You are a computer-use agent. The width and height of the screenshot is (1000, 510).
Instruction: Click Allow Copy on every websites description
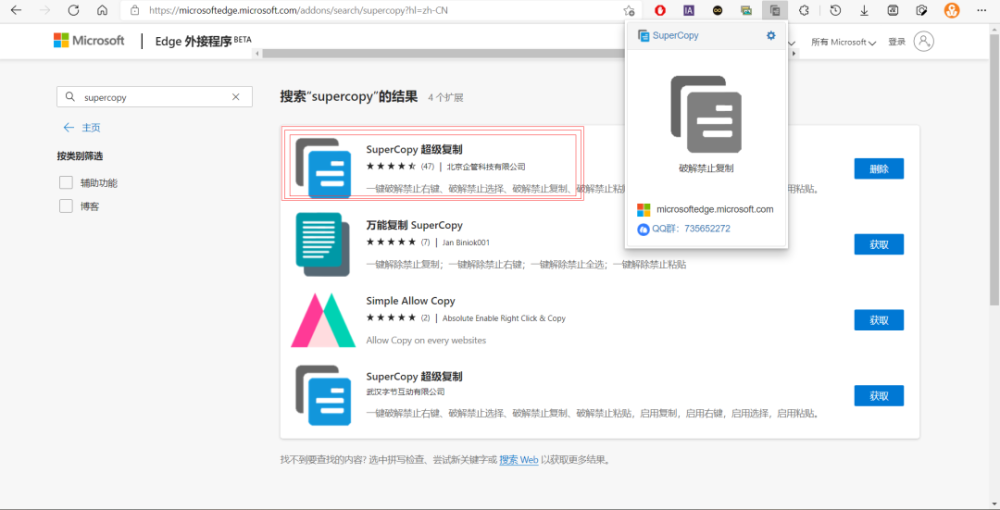(426, 340)
